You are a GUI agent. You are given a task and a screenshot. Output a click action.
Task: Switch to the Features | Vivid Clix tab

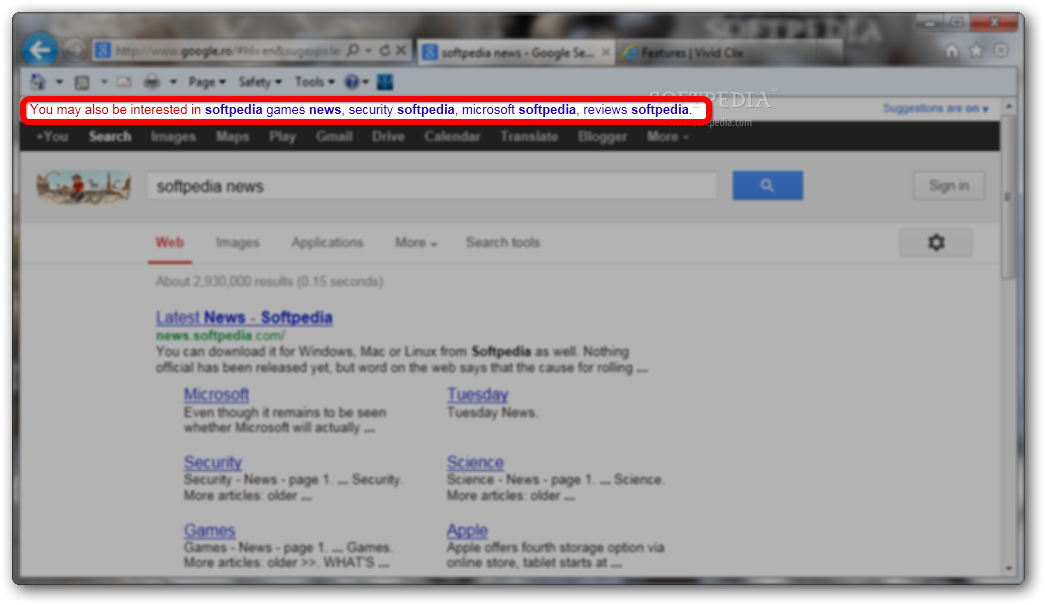tap(691, 53)
